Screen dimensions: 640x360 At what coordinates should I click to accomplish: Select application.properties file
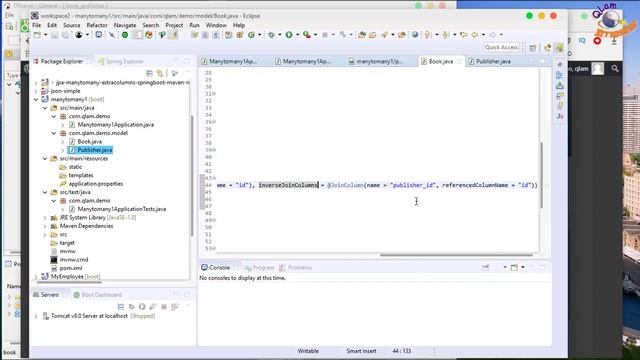coord(96,184)
